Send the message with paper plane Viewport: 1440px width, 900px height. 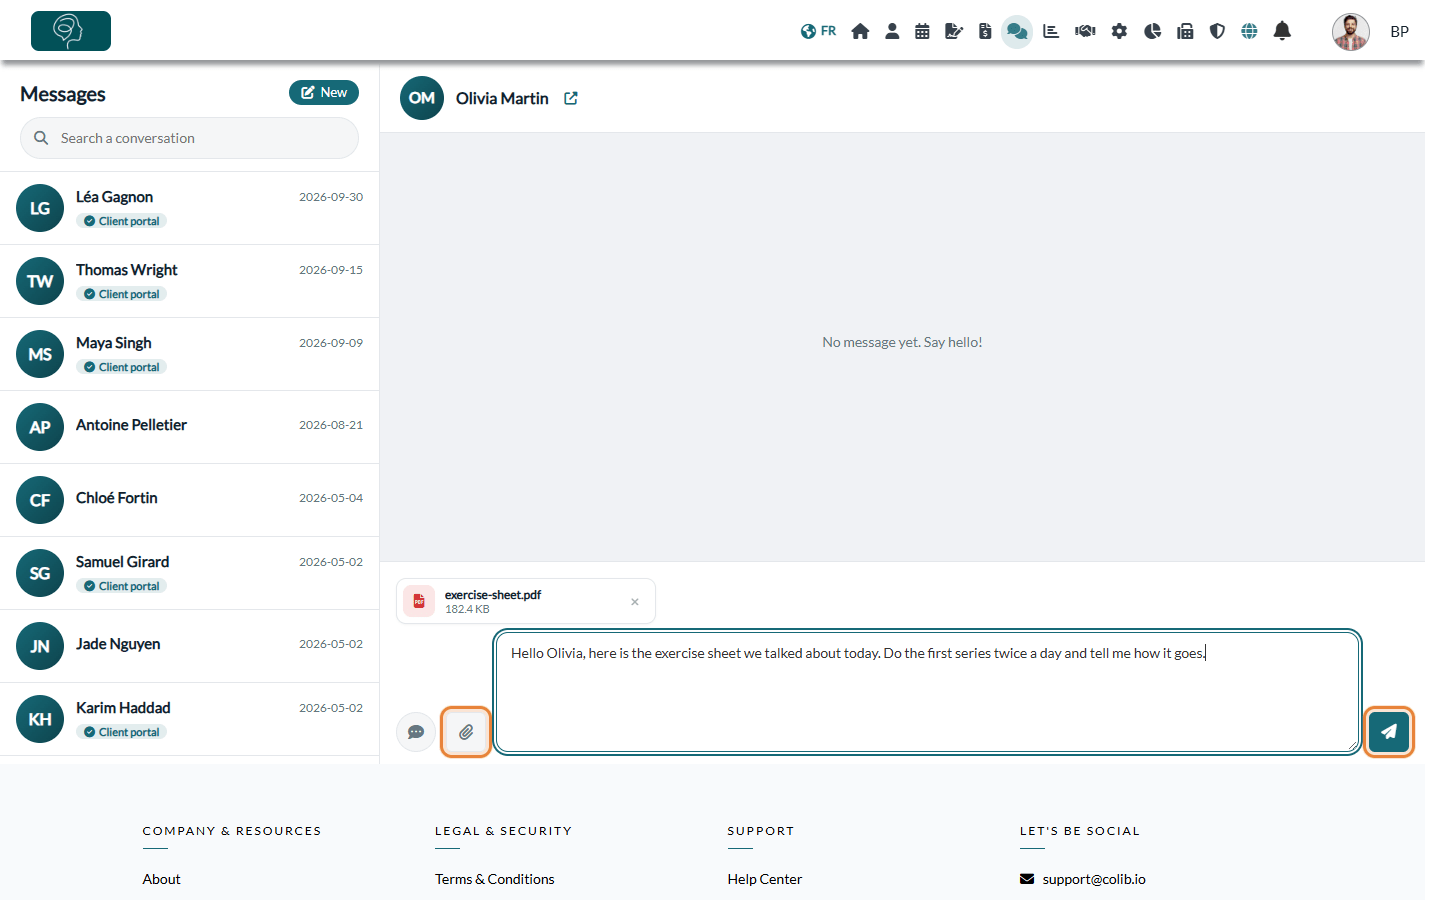click(1389, 731)
